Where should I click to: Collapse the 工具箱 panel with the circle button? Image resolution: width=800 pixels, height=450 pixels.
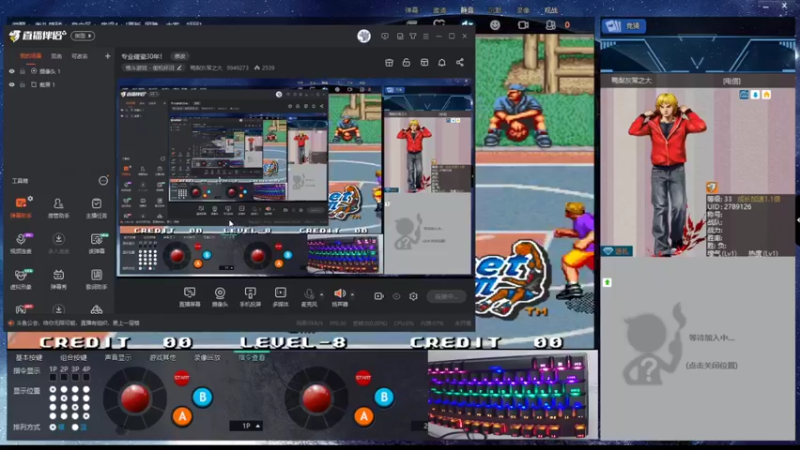pyautogui.click(x=103, y=181)
